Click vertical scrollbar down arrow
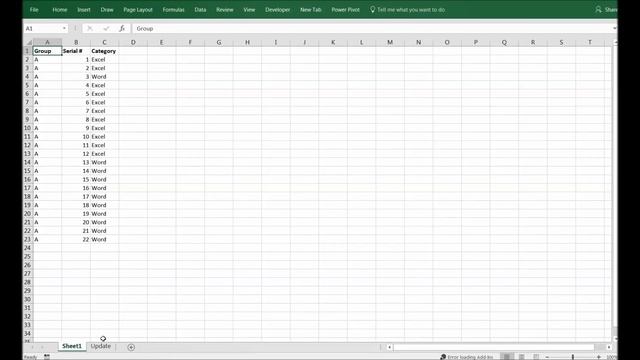The width and height of the screenshot is (640, 360). tap(615, 338)
